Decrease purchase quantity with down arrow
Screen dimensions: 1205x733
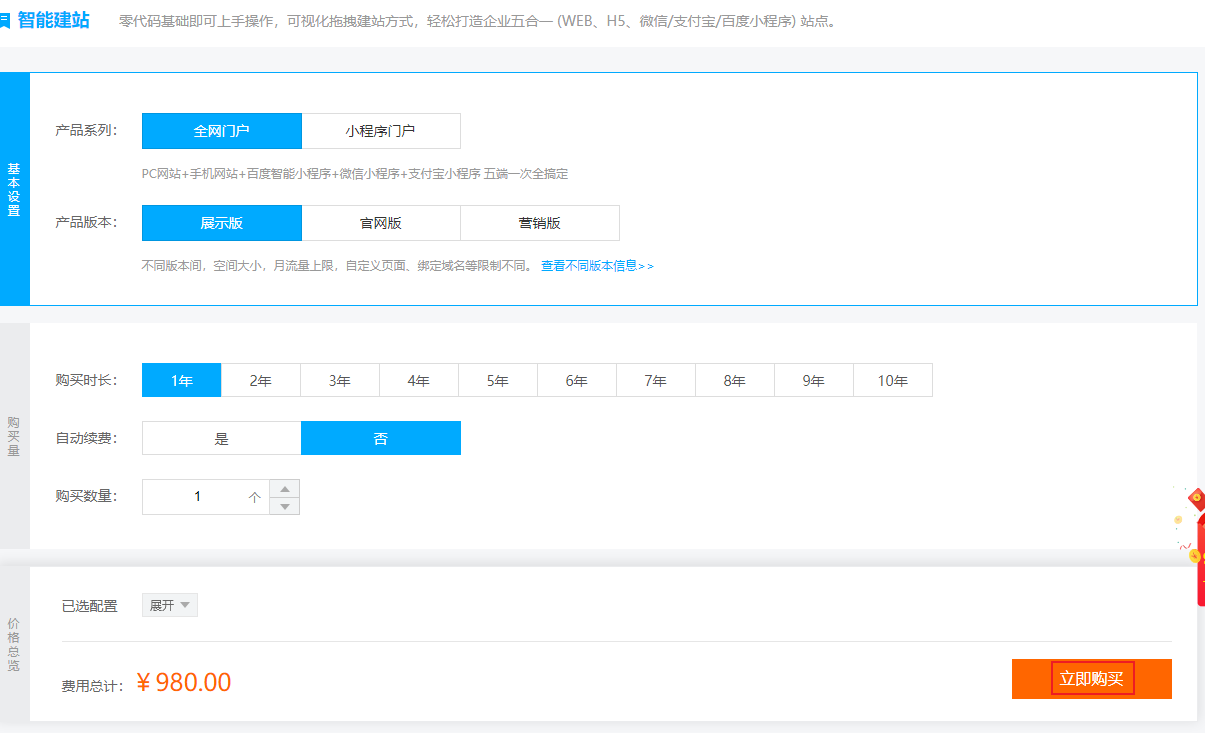285,506
